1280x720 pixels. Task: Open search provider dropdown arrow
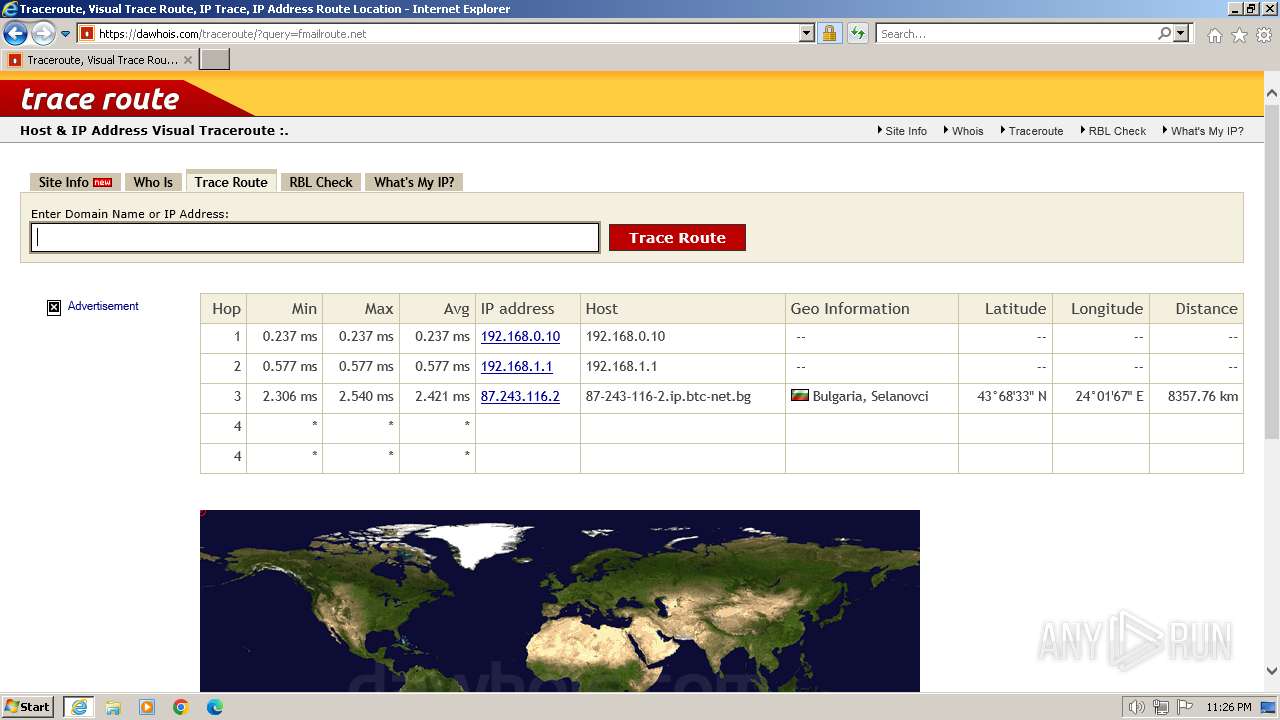click(x=1182, y=34)
